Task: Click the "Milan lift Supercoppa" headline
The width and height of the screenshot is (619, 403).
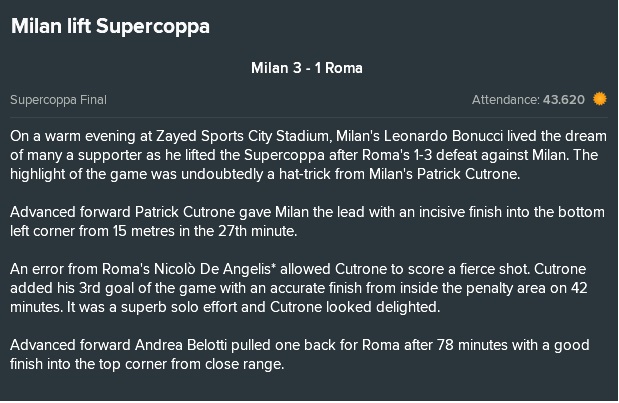Action: click(110, 26)
